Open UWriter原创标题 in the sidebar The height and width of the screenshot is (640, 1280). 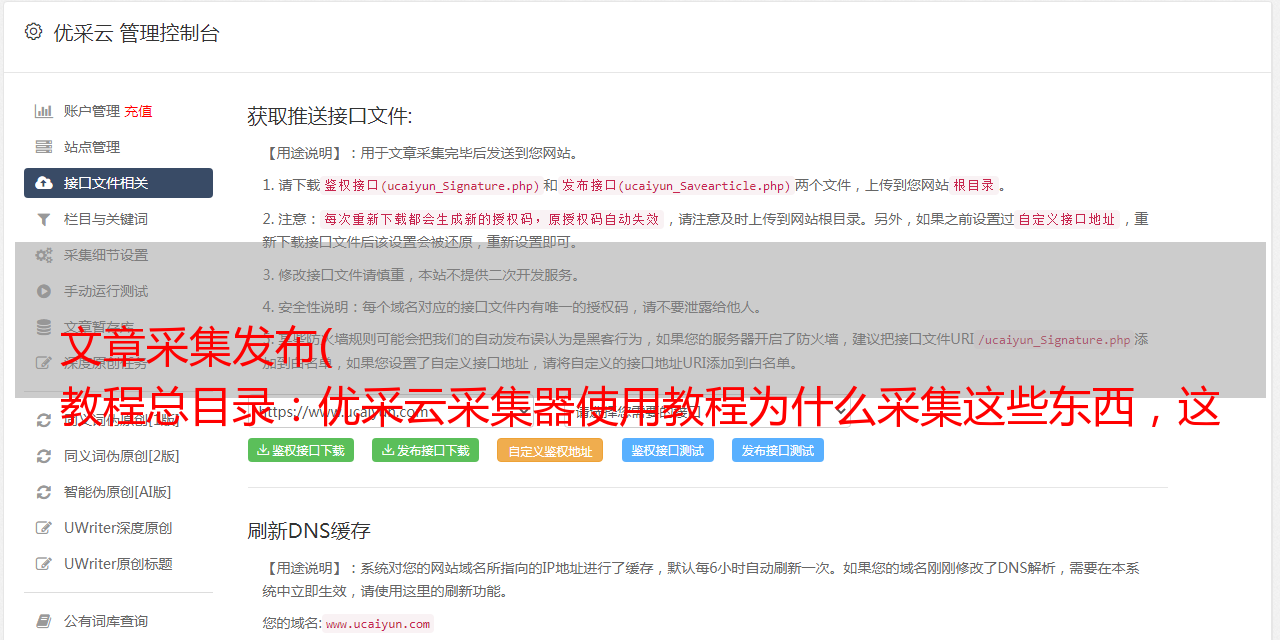[x=118, y=564]
